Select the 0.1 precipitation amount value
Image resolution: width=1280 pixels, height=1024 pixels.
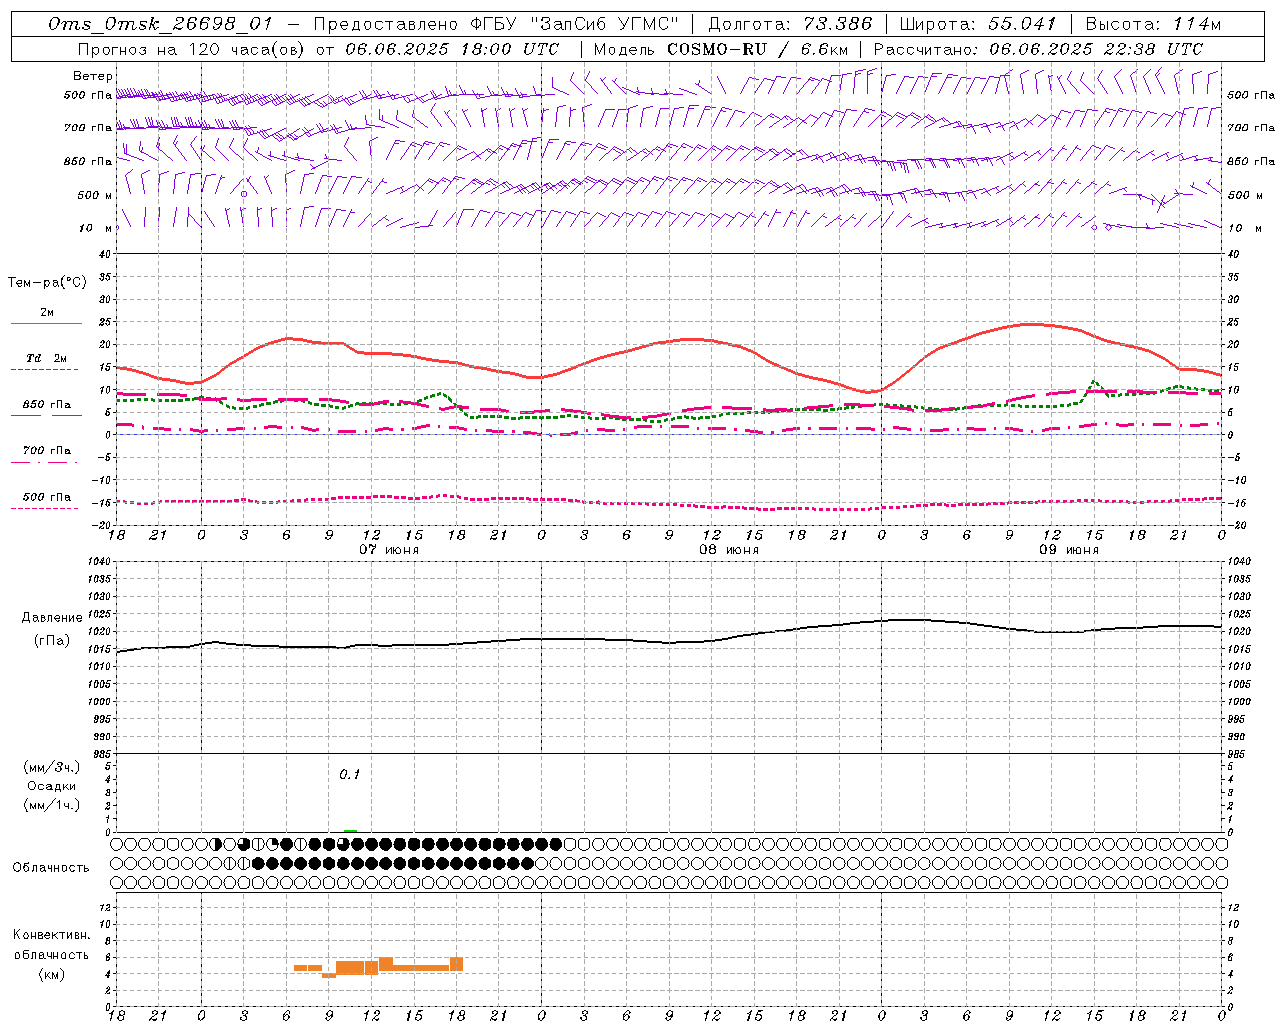coord(349,775)
